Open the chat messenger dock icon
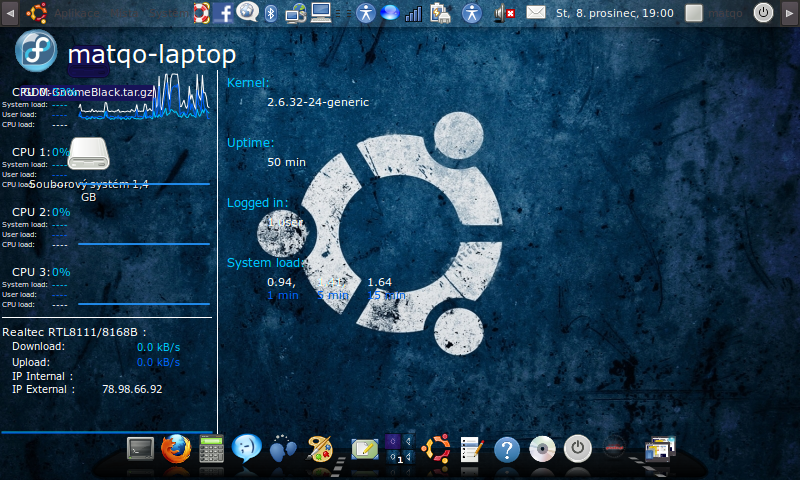This screenshot has width=800, height=480. pos(247,447)
